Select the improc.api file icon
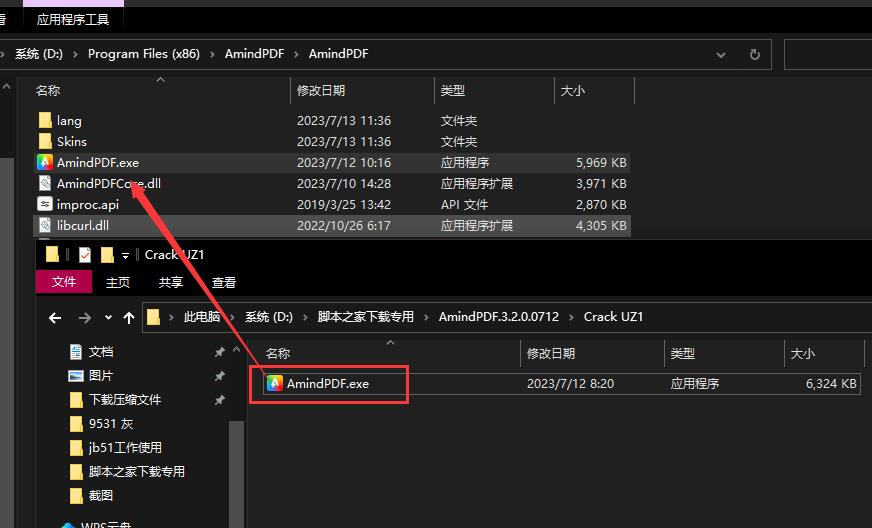The height and width of the screenshot is (528, 872). [x=45, y=204]
